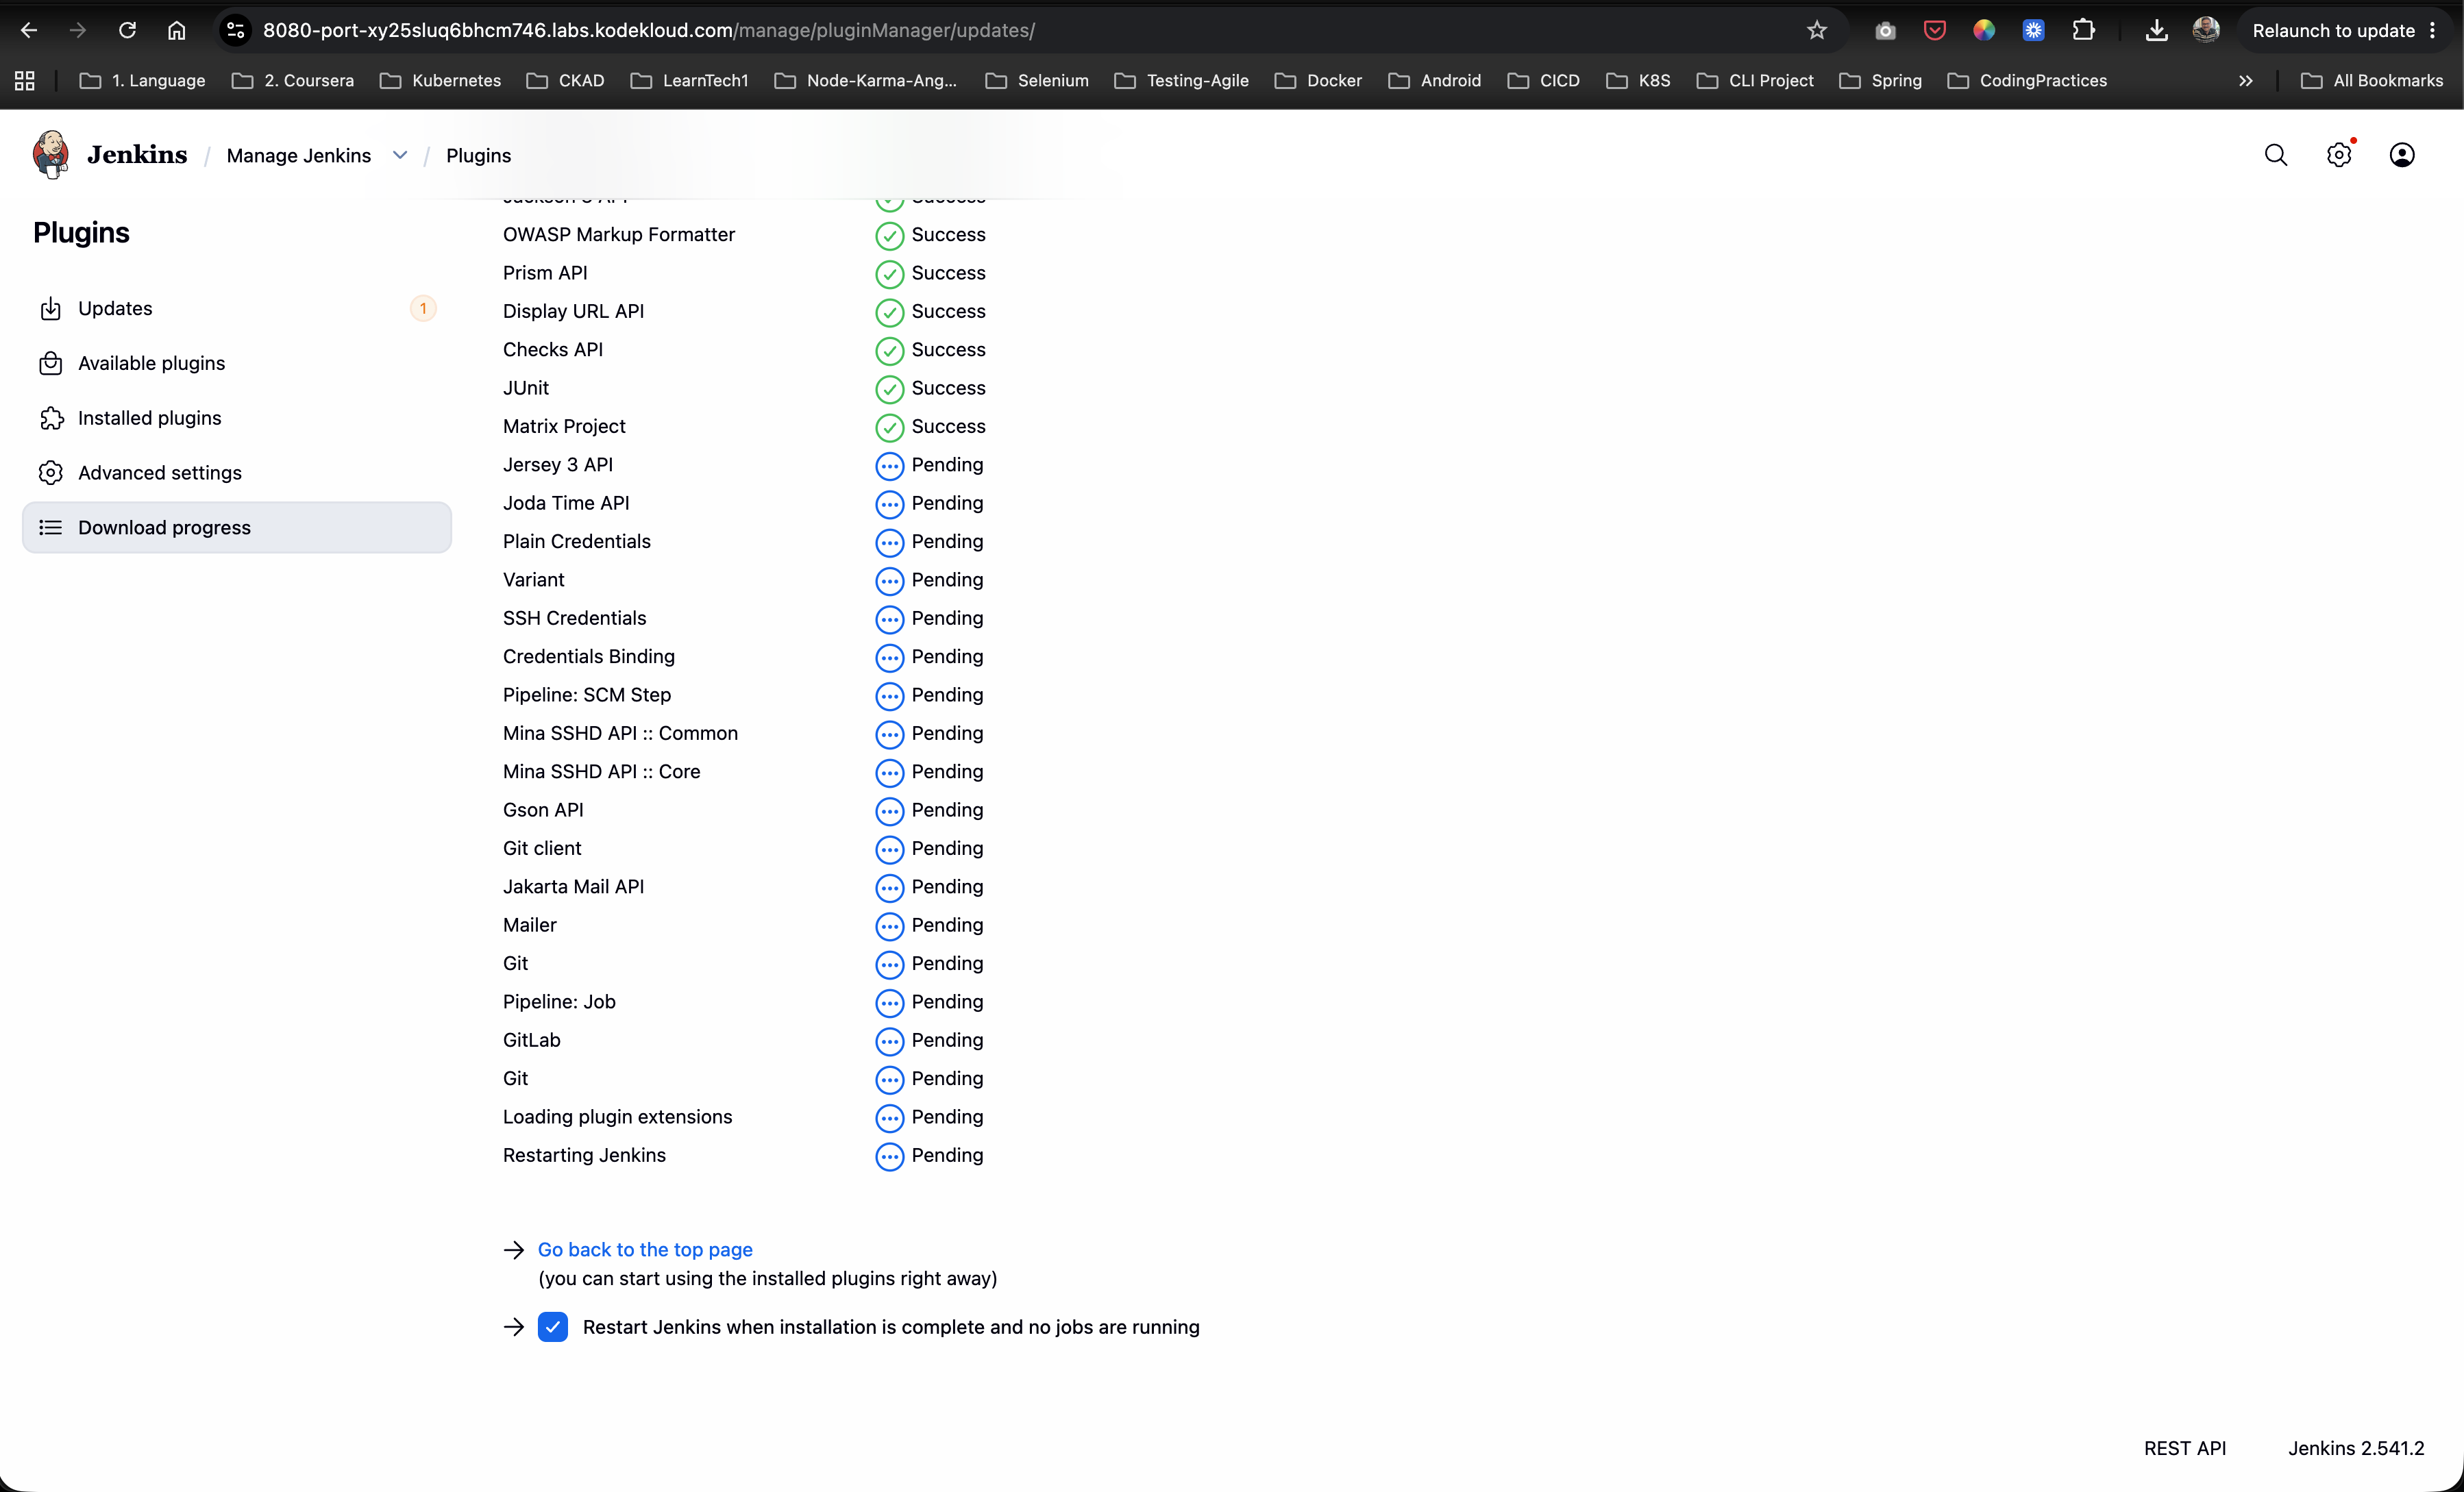The height and width of the screenshot is (1492, 2464).
Task: Expand the Manage Jenkins breadcrumb dropdown
Action: tap(400, 155)
